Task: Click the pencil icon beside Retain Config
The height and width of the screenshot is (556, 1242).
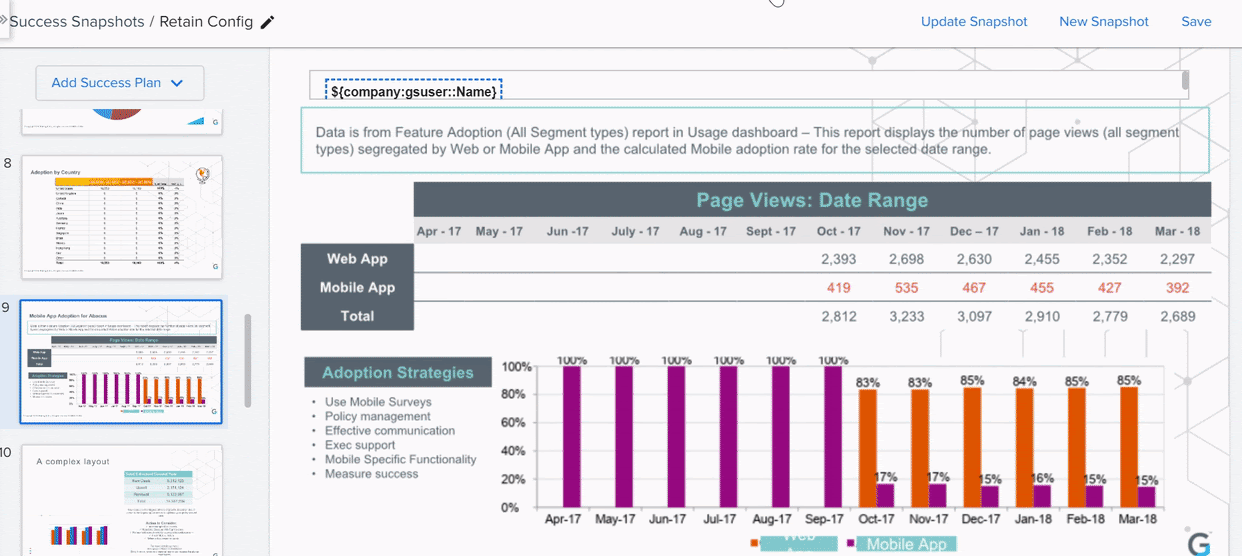Action: click(x=267, y=22)
